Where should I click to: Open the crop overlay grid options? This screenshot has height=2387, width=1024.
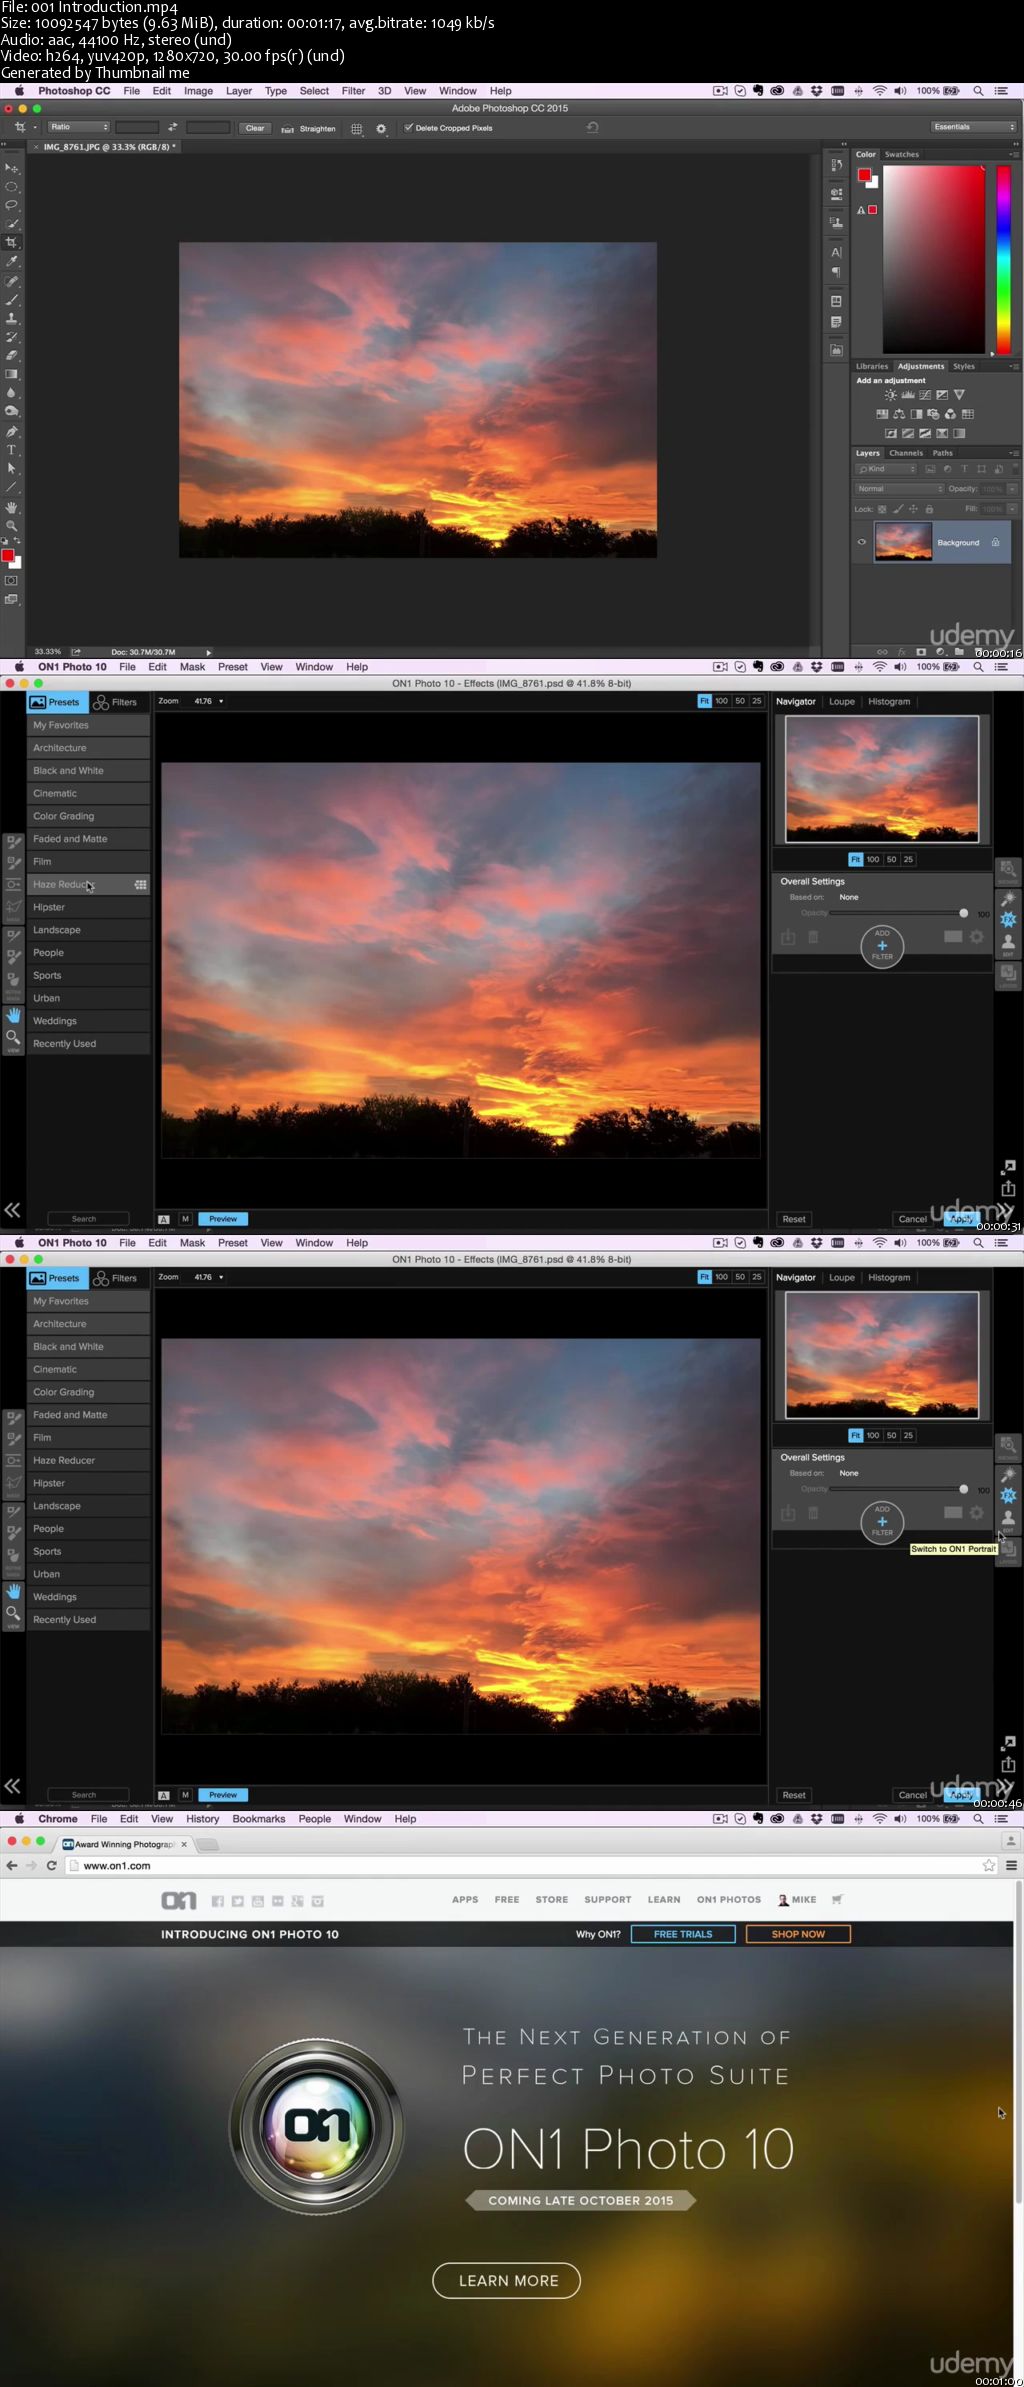[356, 128]
